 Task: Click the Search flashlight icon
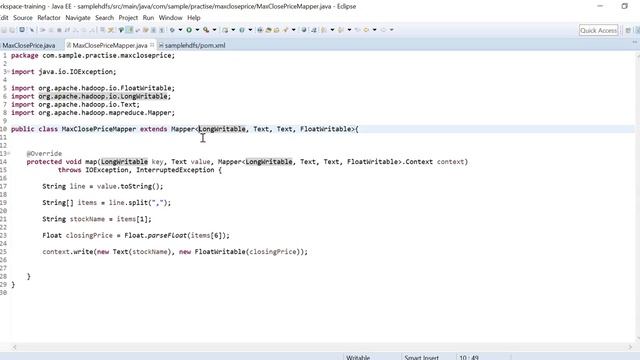pyautogui.click(x=285, y=30)
